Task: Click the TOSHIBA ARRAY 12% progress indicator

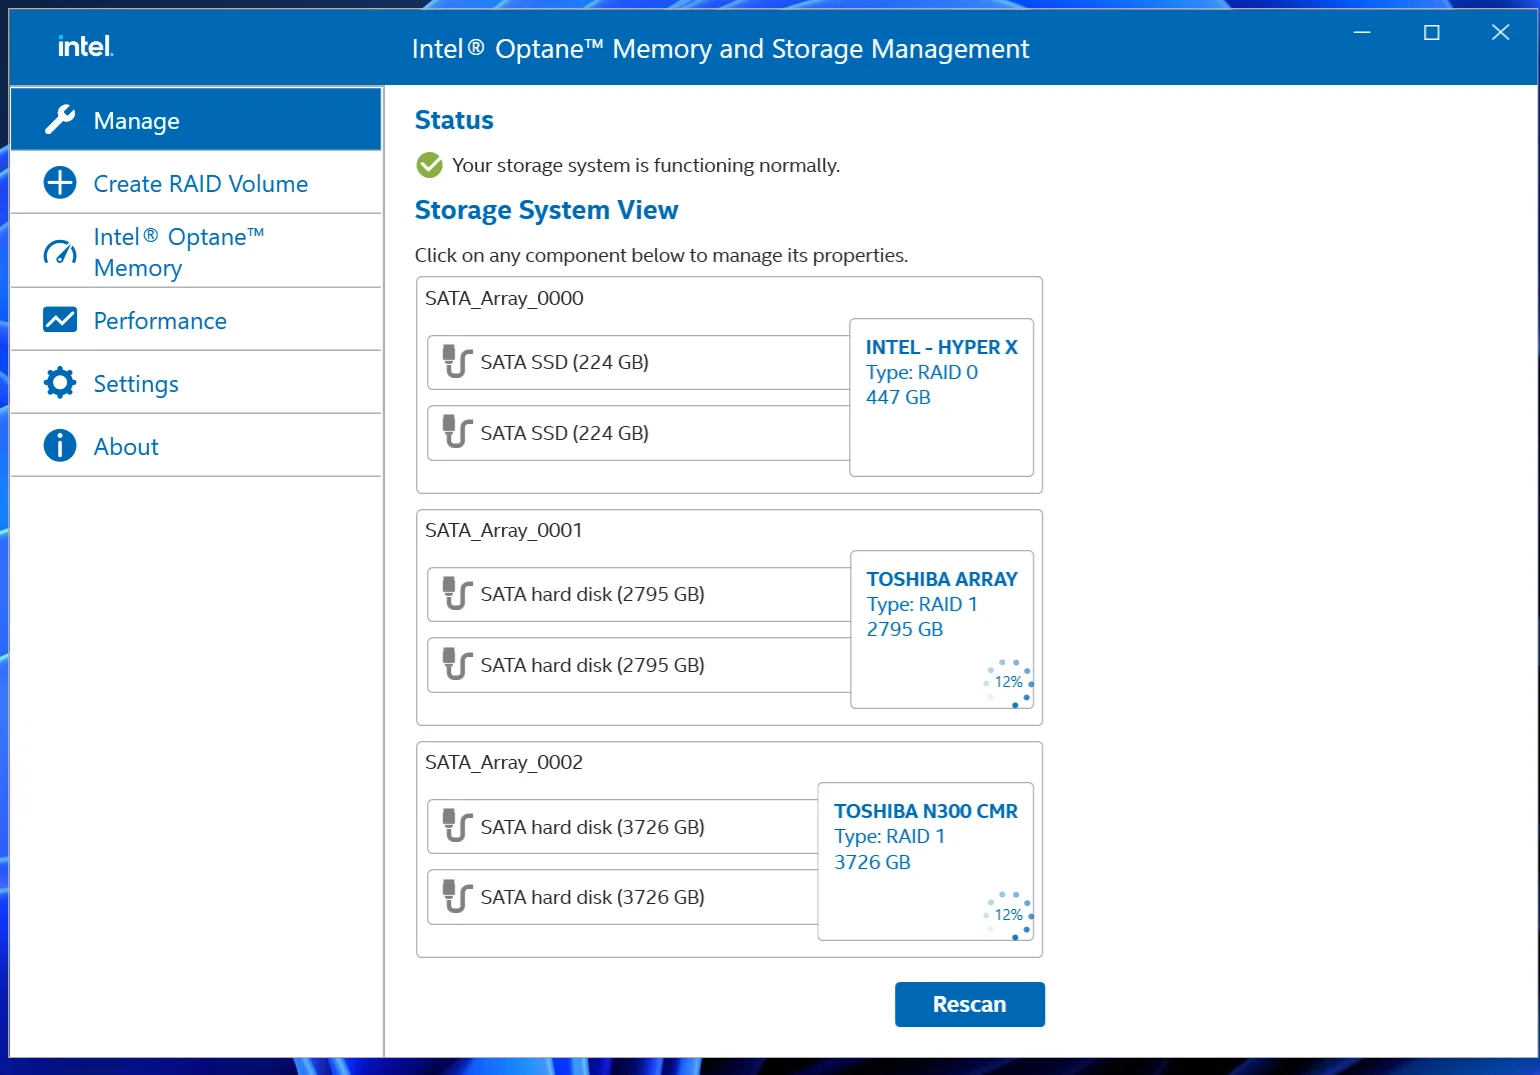Action: click(1008, 683)
